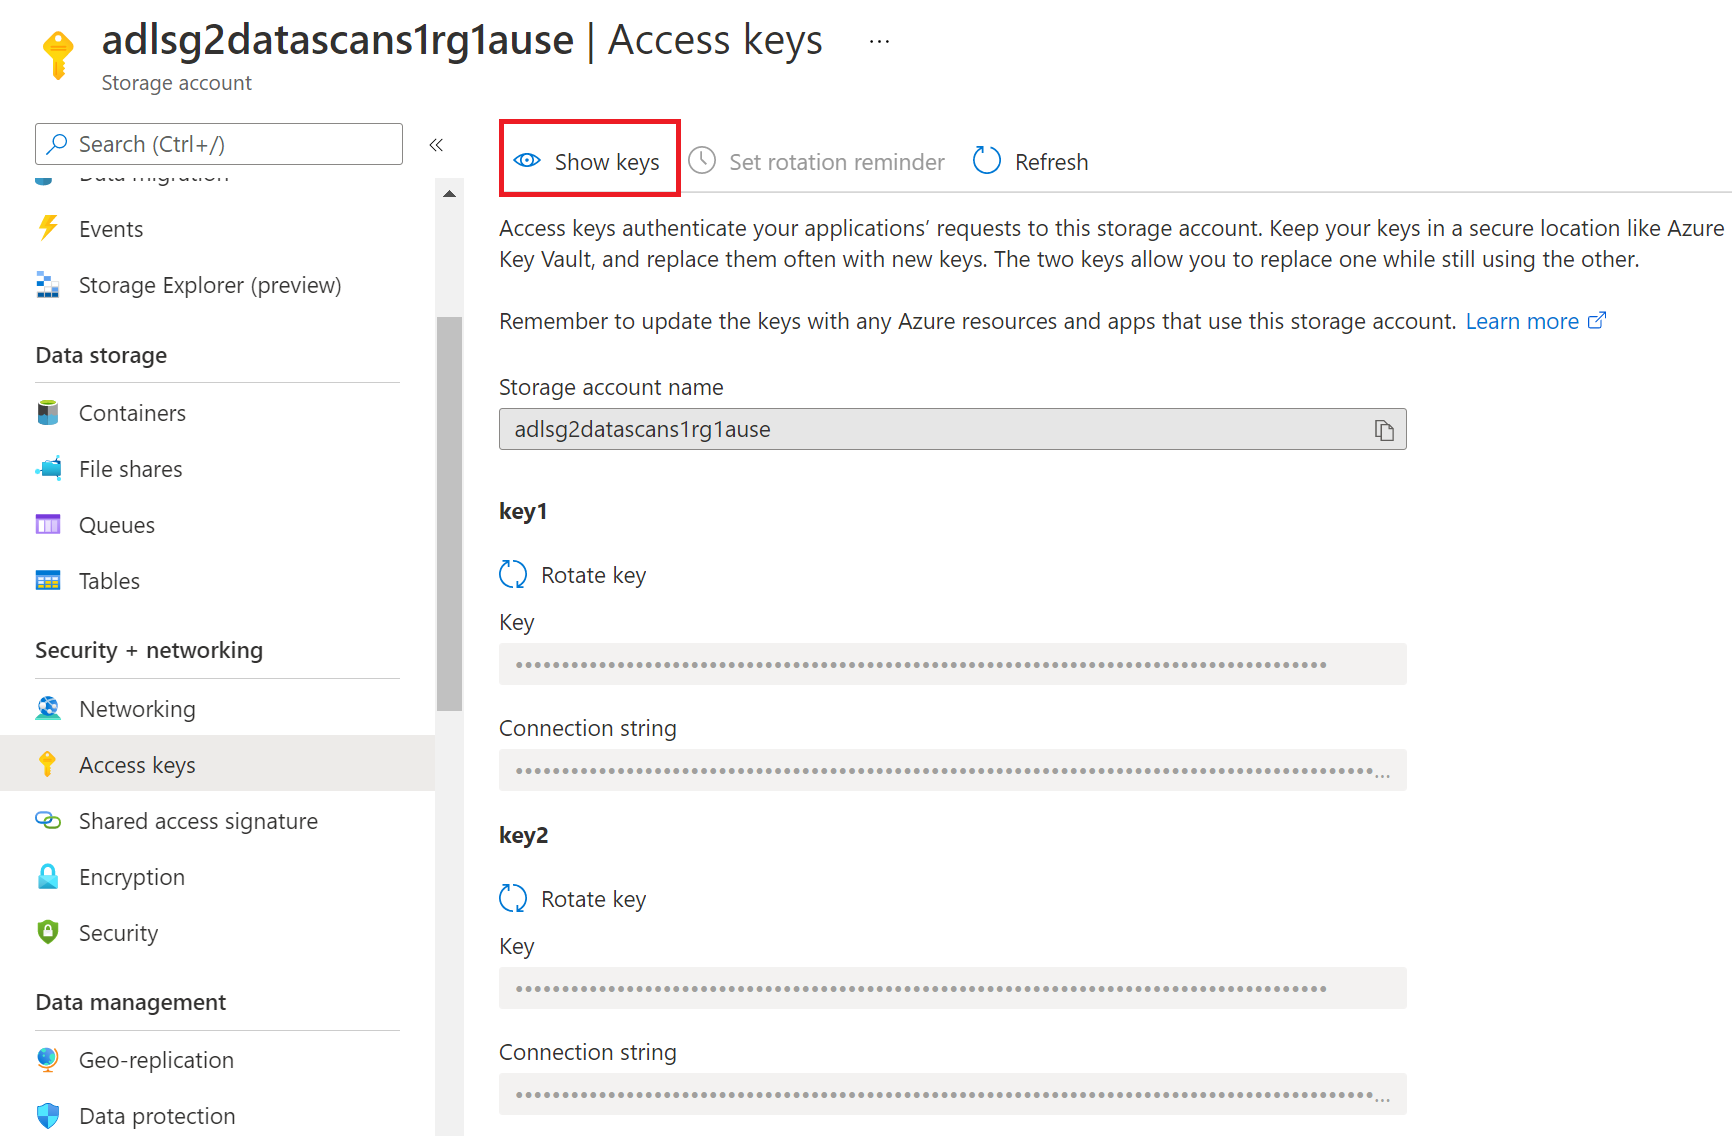Open the Security page
The height and width of the screenshot is (1136, 1732).
[118, 932]
